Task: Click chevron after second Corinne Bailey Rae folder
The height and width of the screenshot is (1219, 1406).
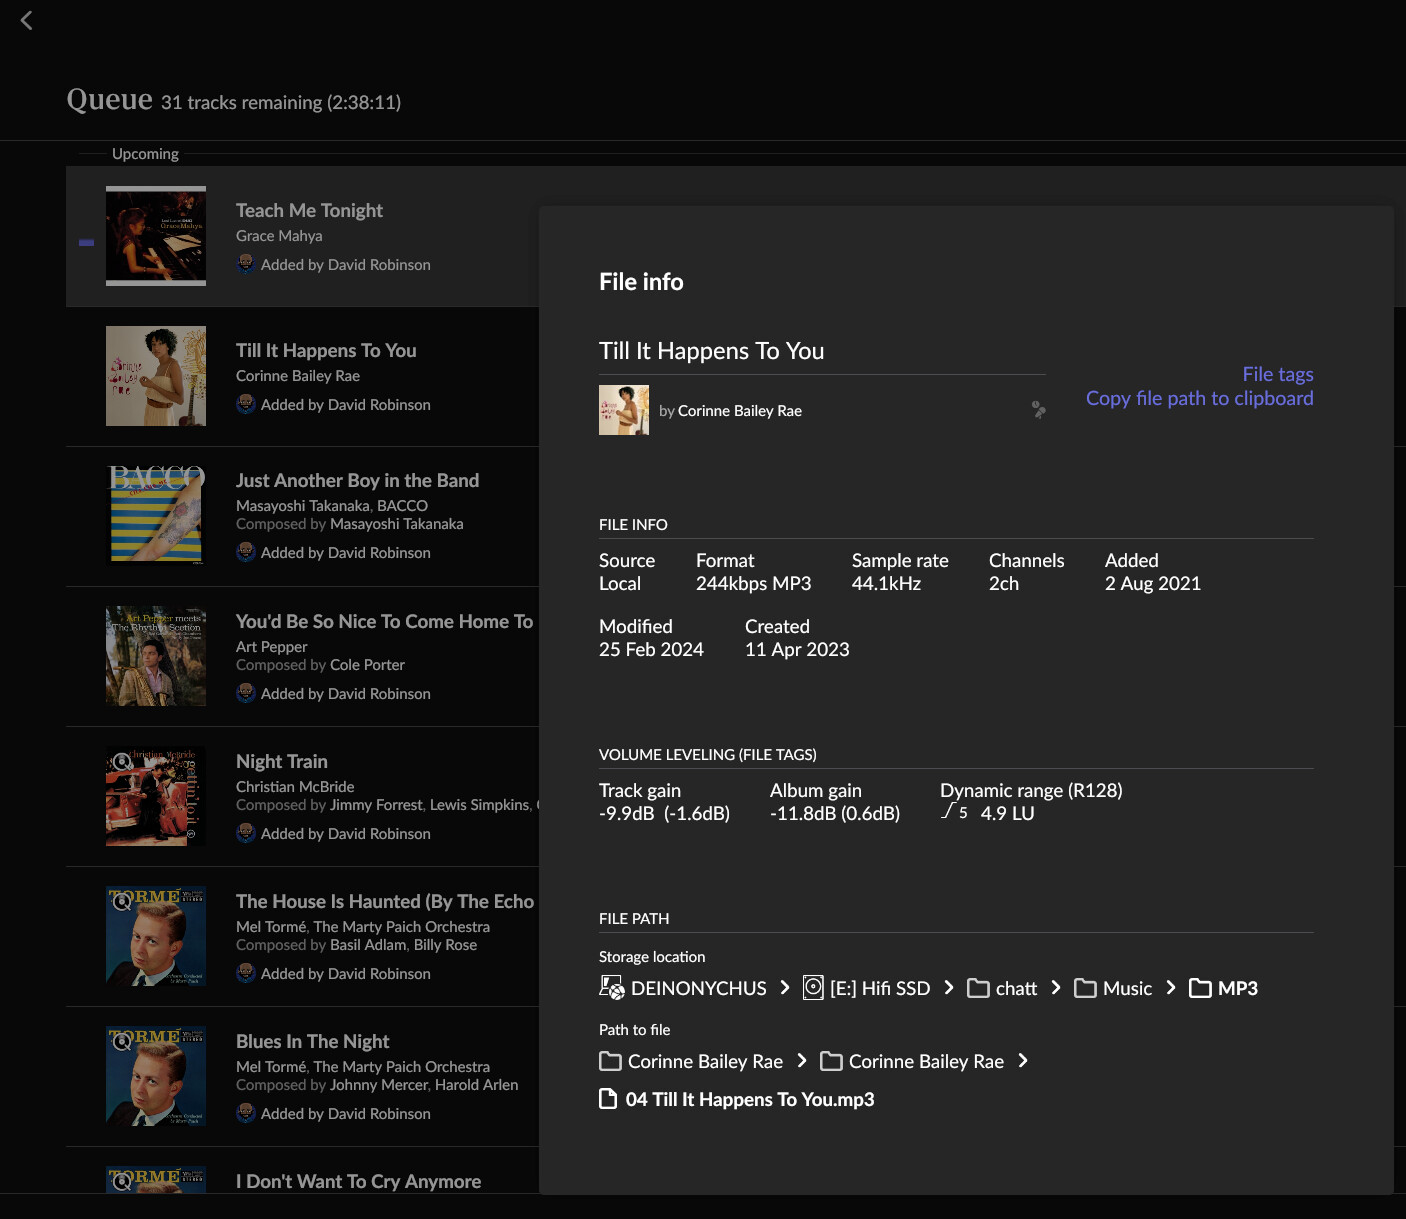Action: point(1023,1061)
